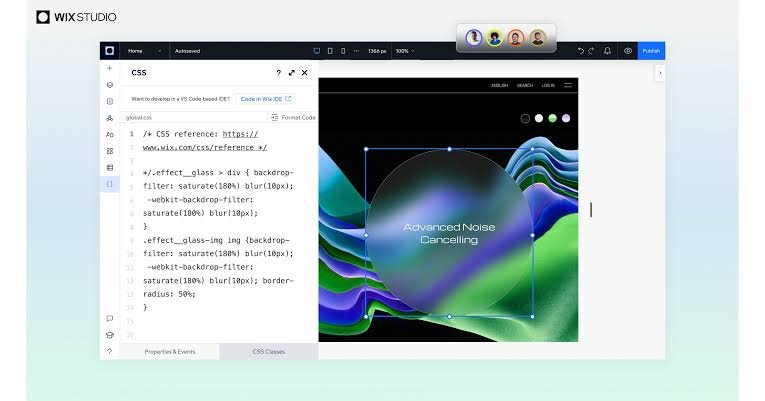Click the first collaborator avatar with purple ring
765x401 pixels.
click(473, 38)
